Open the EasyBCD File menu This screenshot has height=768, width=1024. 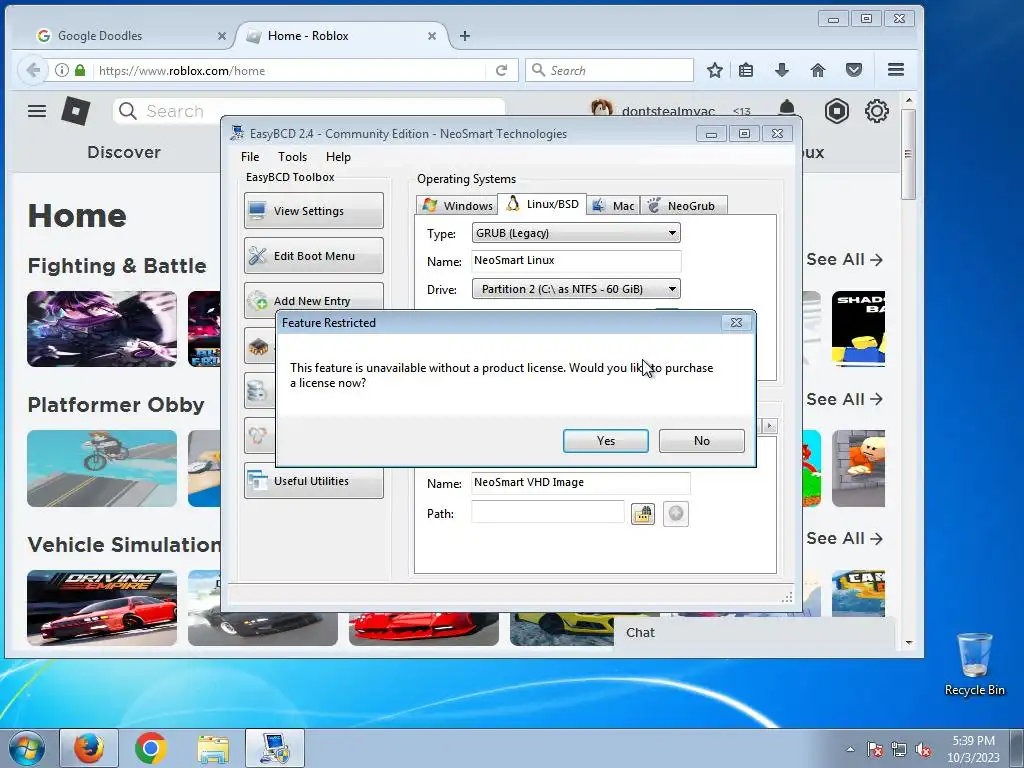250,157
